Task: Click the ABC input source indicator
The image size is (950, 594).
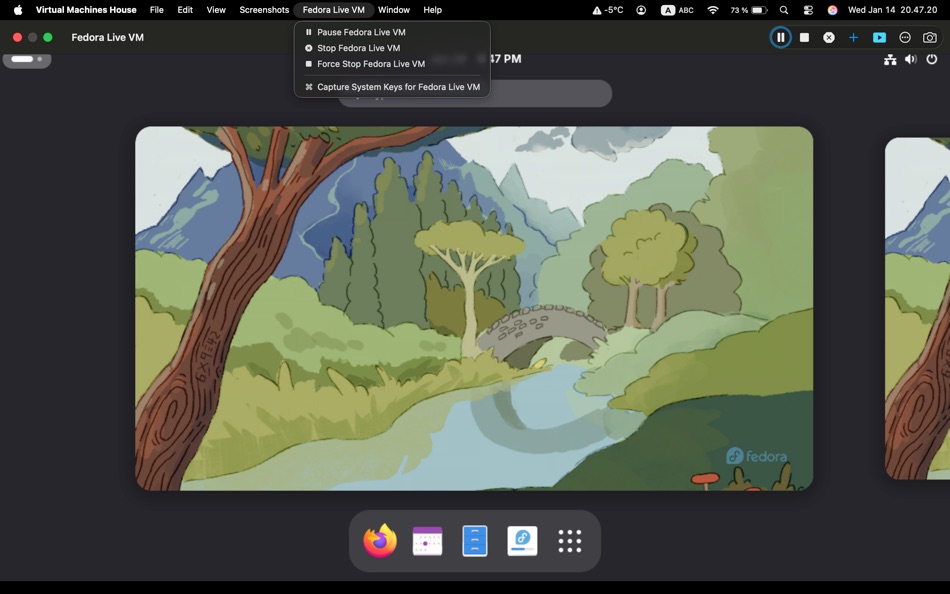Action: point(677,10)
